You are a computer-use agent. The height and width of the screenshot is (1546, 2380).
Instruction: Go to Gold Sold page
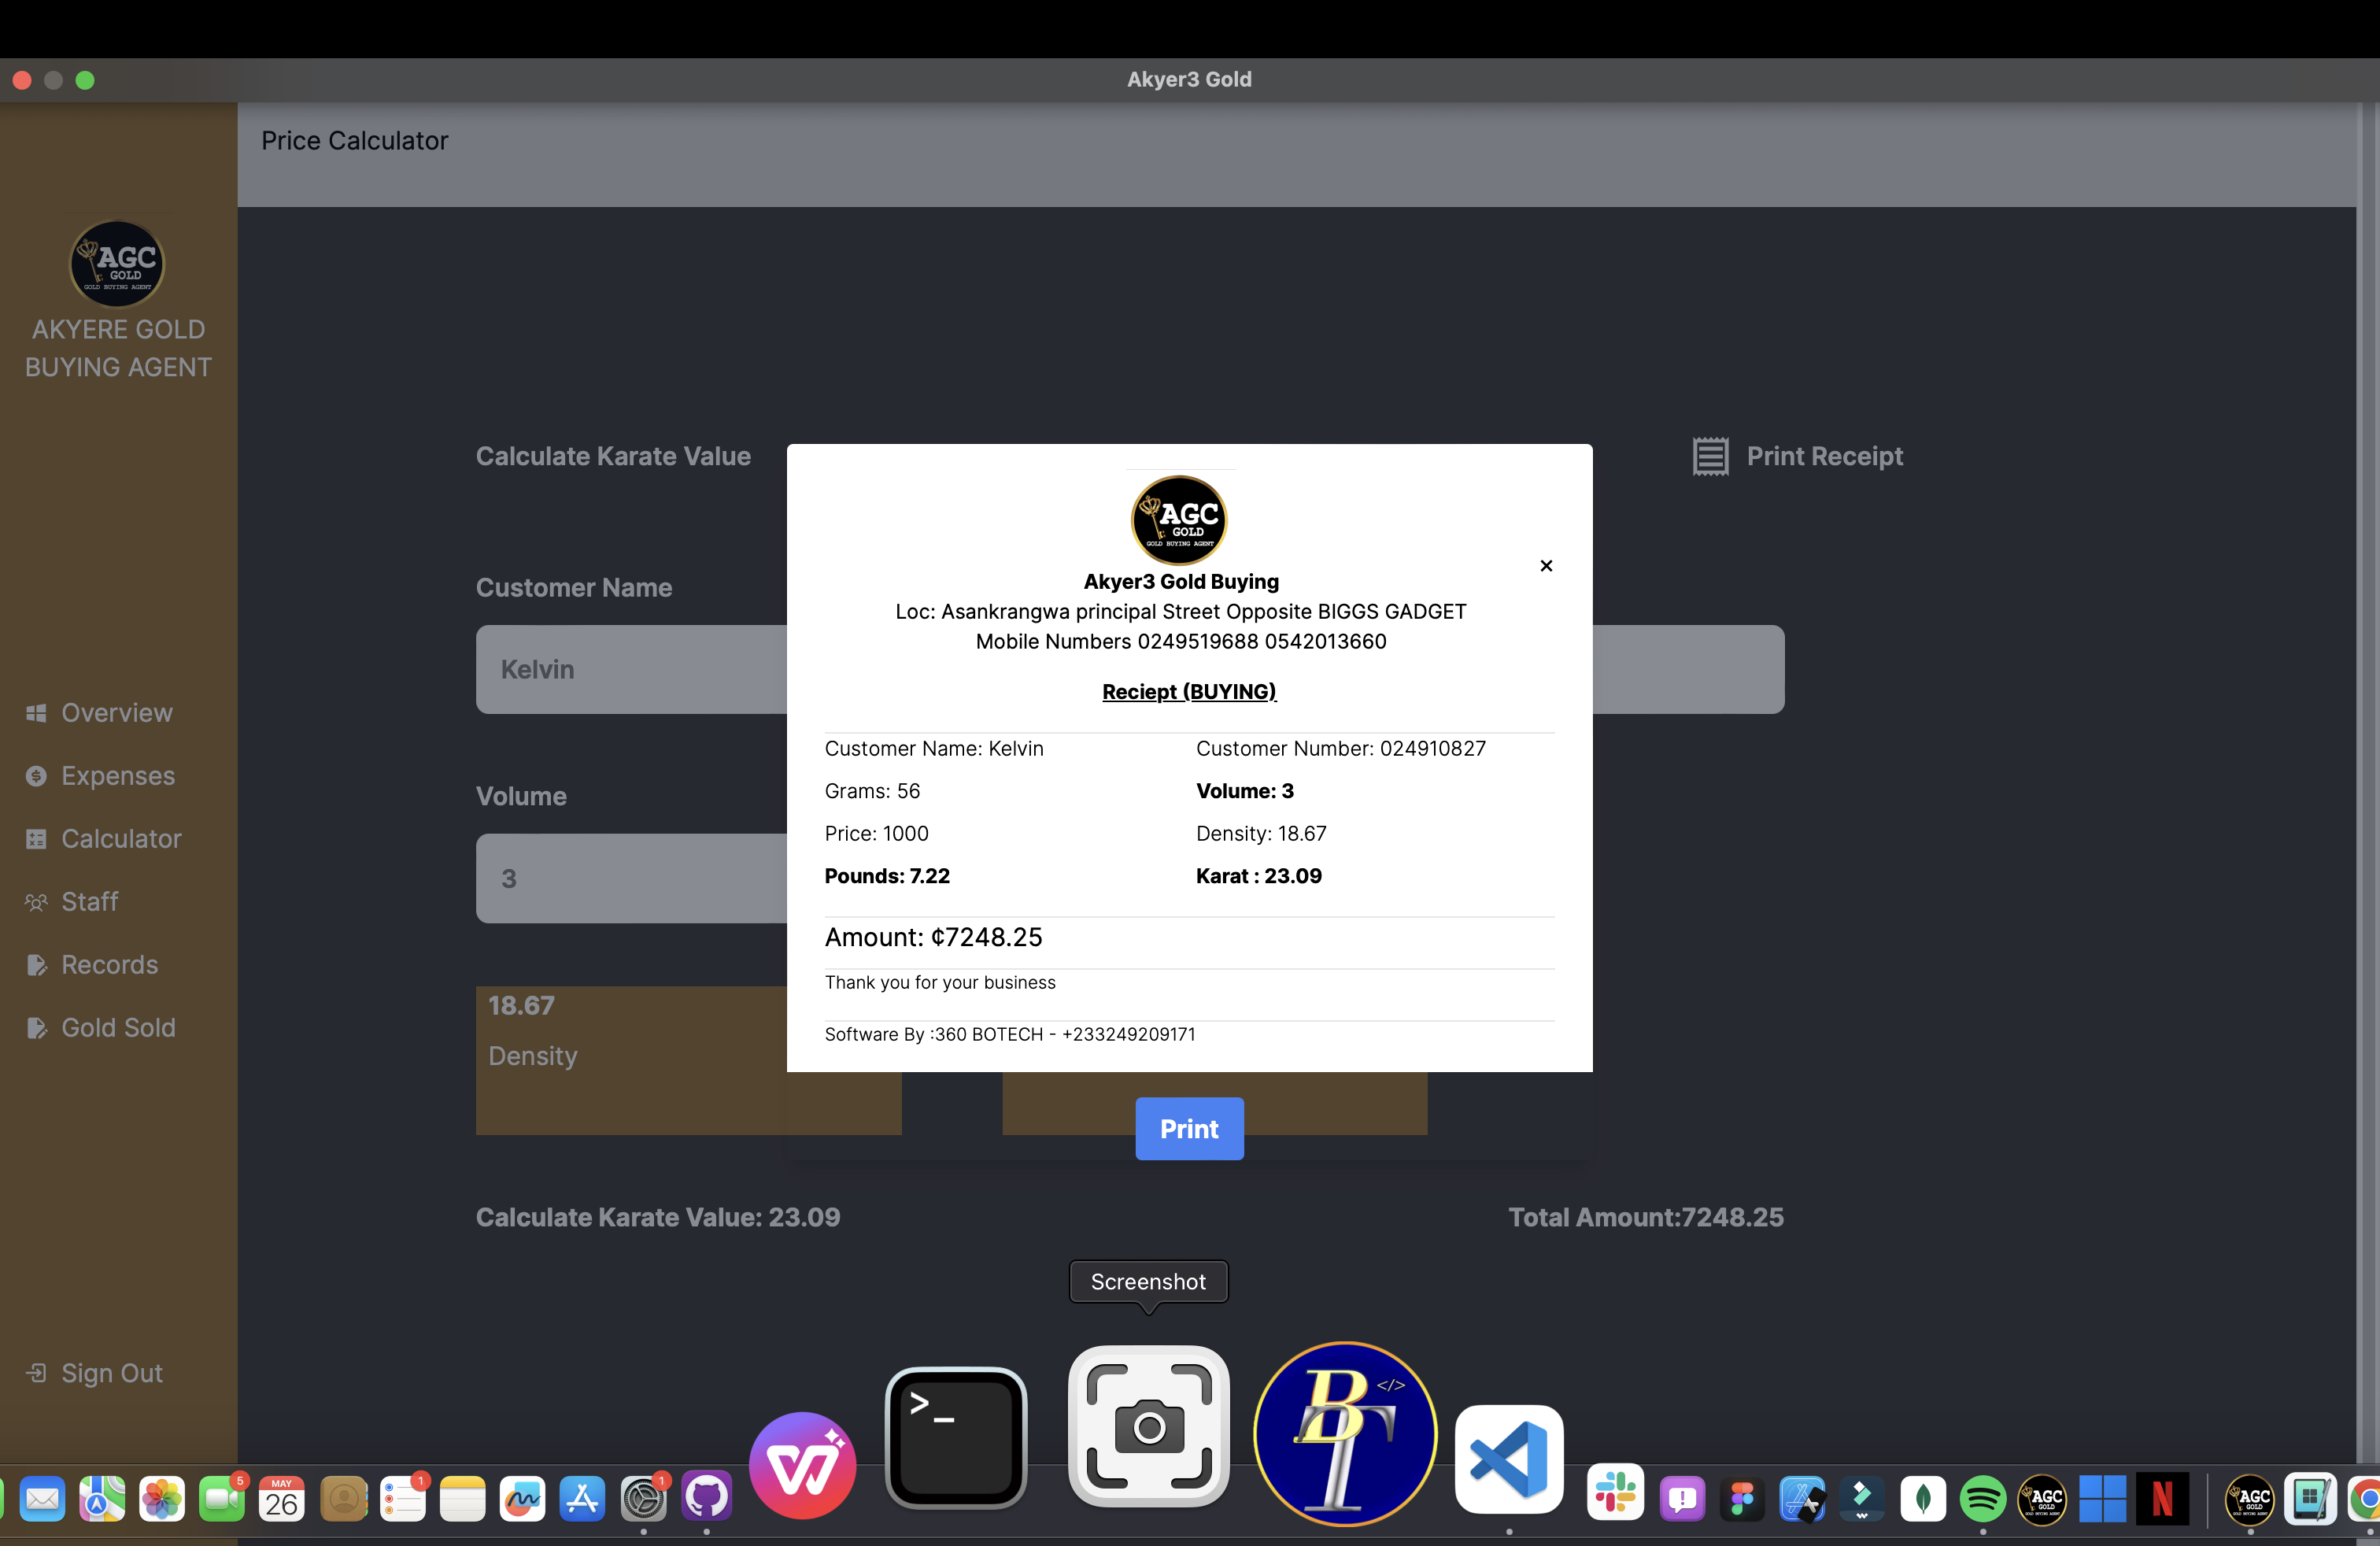coord(118,1028)
